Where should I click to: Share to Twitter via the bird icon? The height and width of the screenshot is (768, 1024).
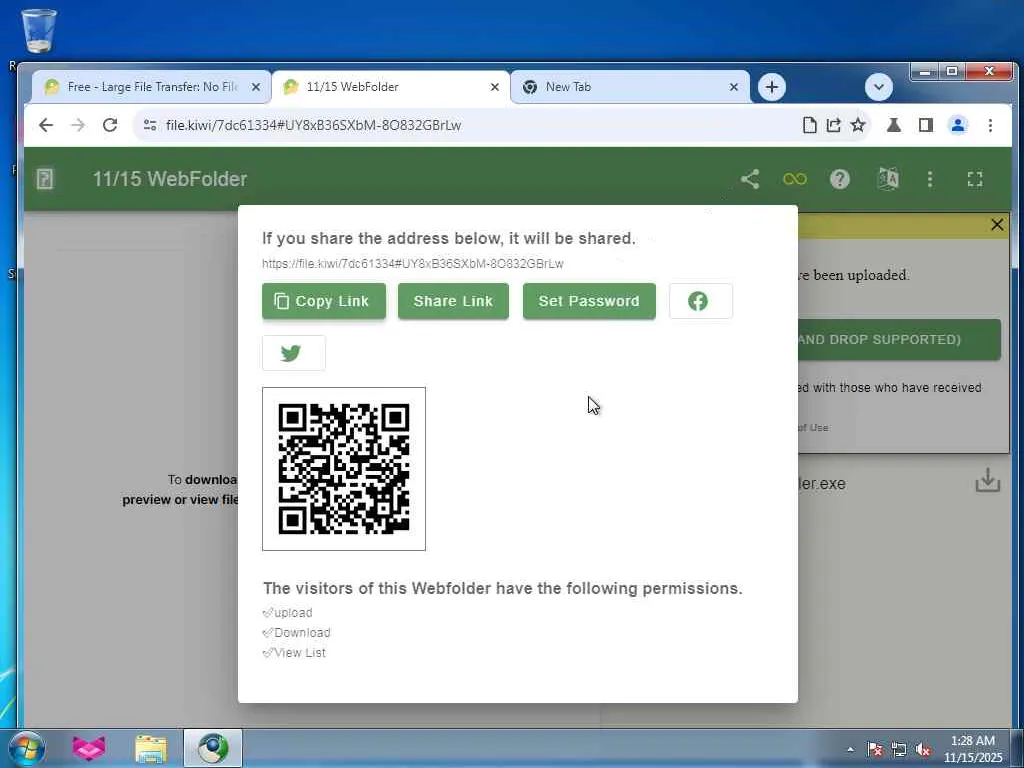294,353
